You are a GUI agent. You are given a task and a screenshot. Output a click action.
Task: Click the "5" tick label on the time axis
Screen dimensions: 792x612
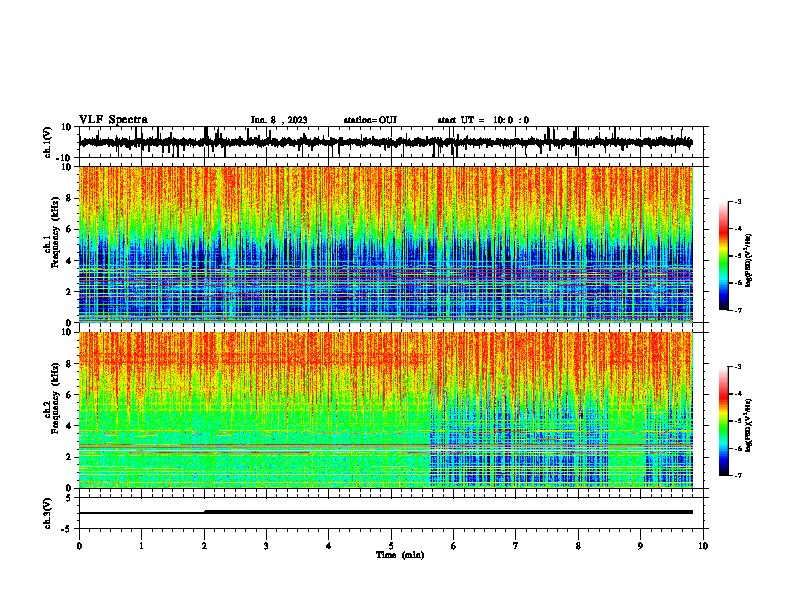click(x=391, y=546)
